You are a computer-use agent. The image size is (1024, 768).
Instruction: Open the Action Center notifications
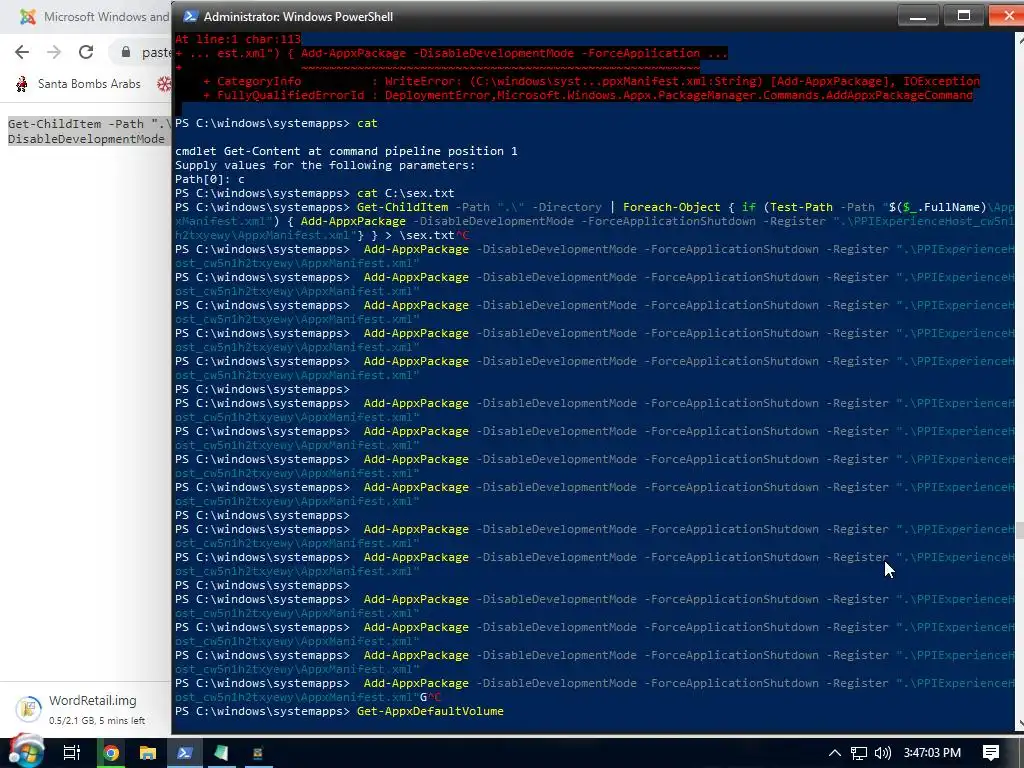pyautogui.click(x=991, y=753)
